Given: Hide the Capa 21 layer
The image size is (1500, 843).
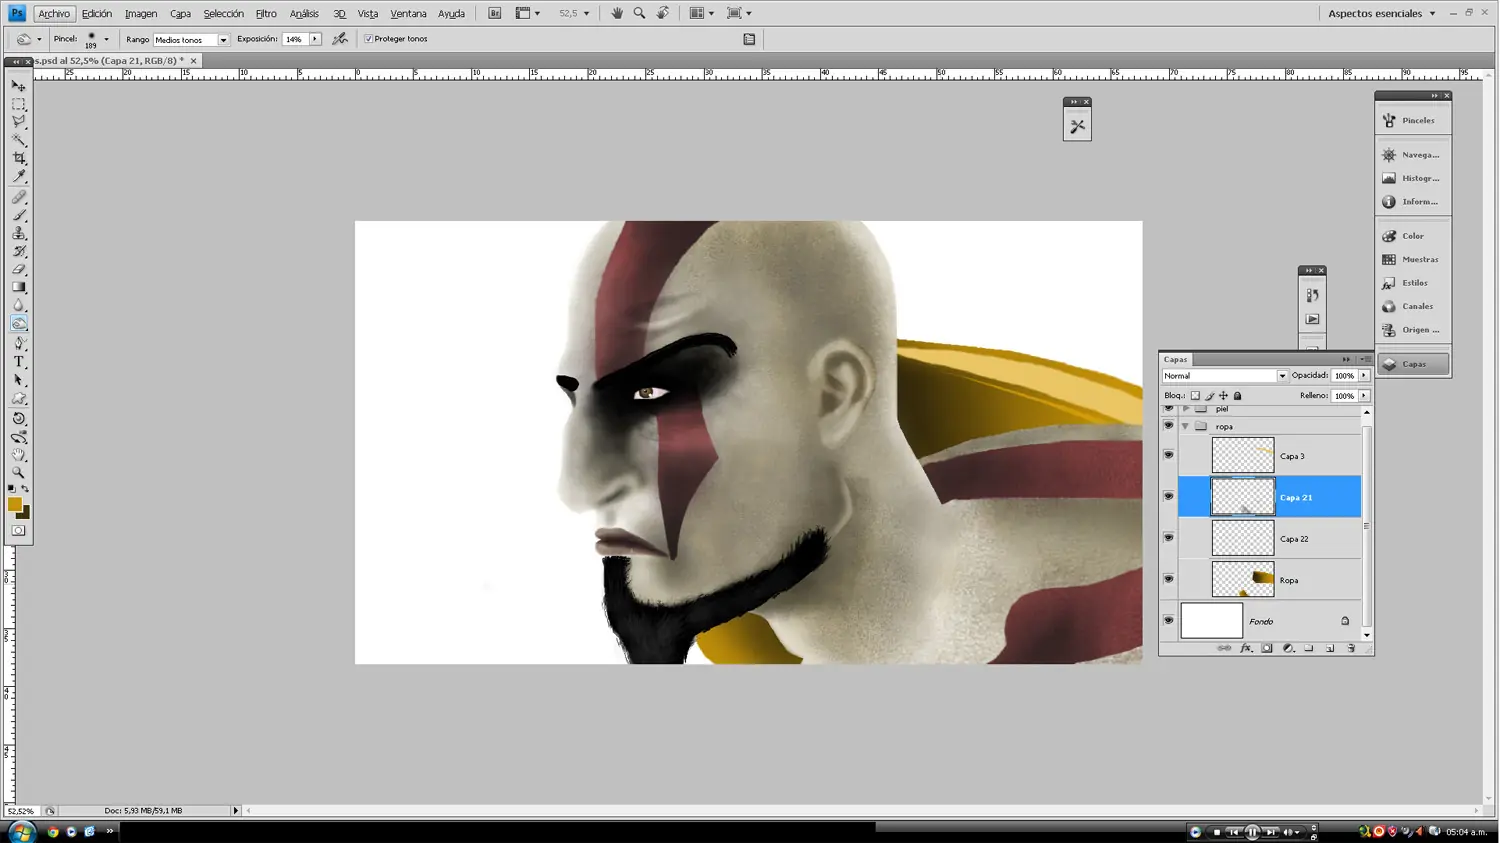Looking at the screenshot, I should tap(1168, 497).
